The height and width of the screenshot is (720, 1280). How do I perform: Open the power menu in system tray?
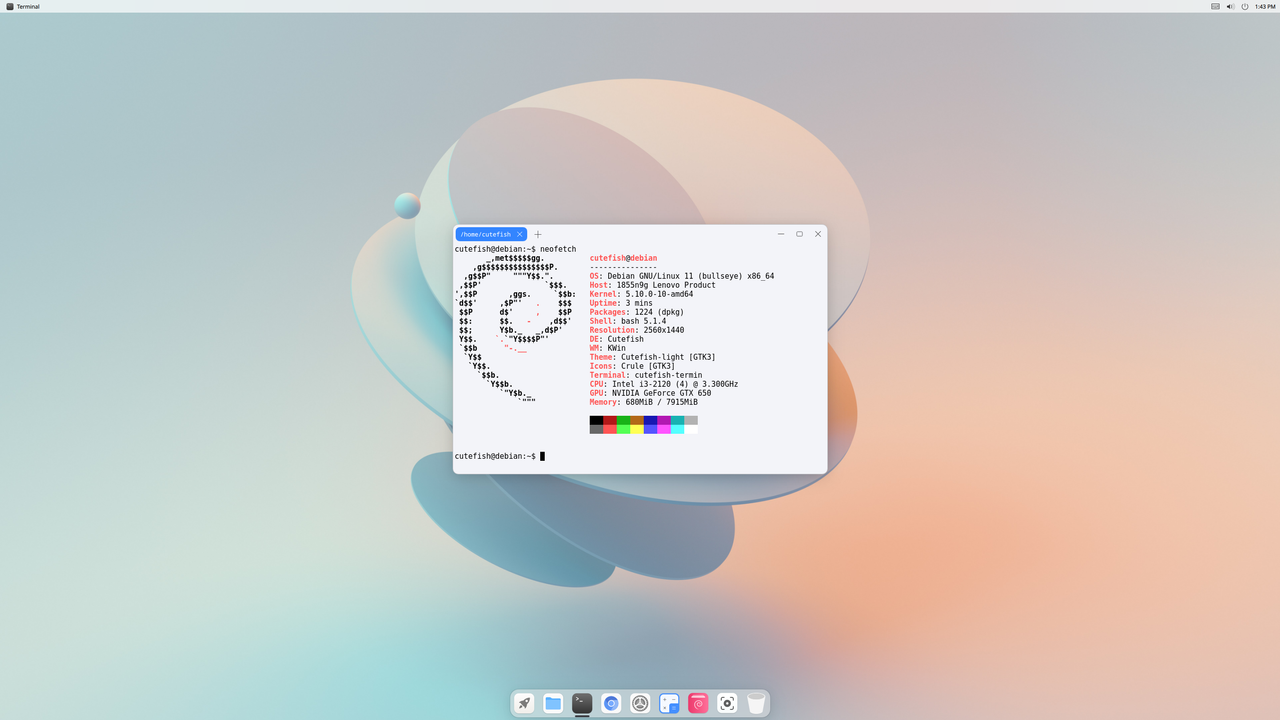click(1245, 6)
